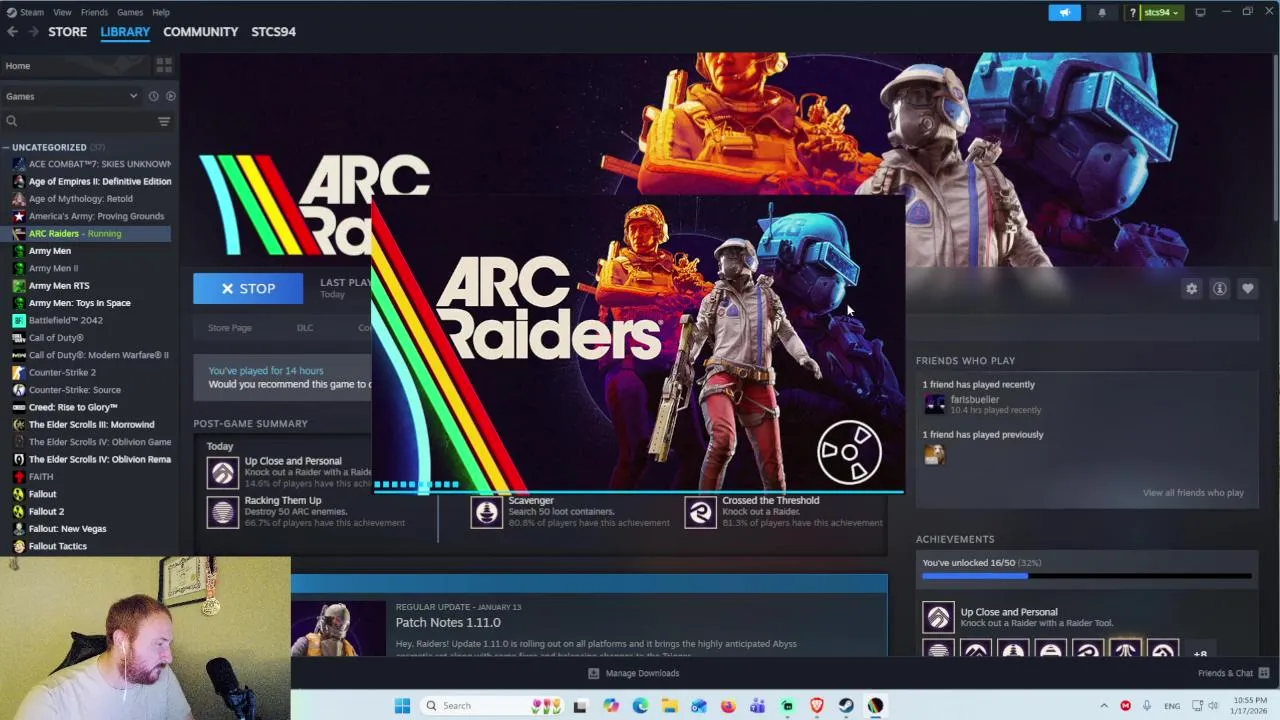Image resolution: width=1280 pixels, height=720 pixels.
Task: Add ARC Raiders to favorites heart
Action: click(1247, 288)
